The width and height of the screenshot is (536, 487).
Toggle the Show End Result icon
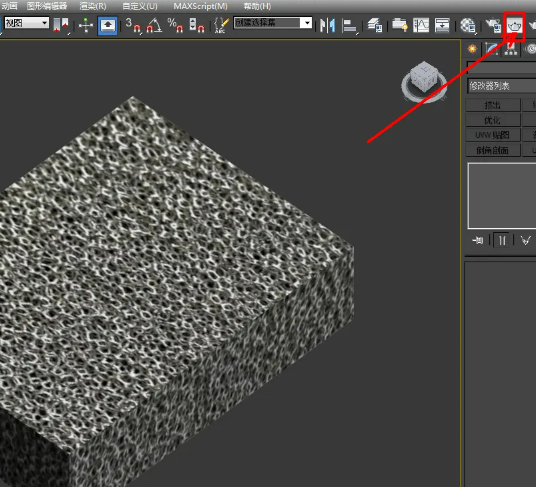pos(502,241)
